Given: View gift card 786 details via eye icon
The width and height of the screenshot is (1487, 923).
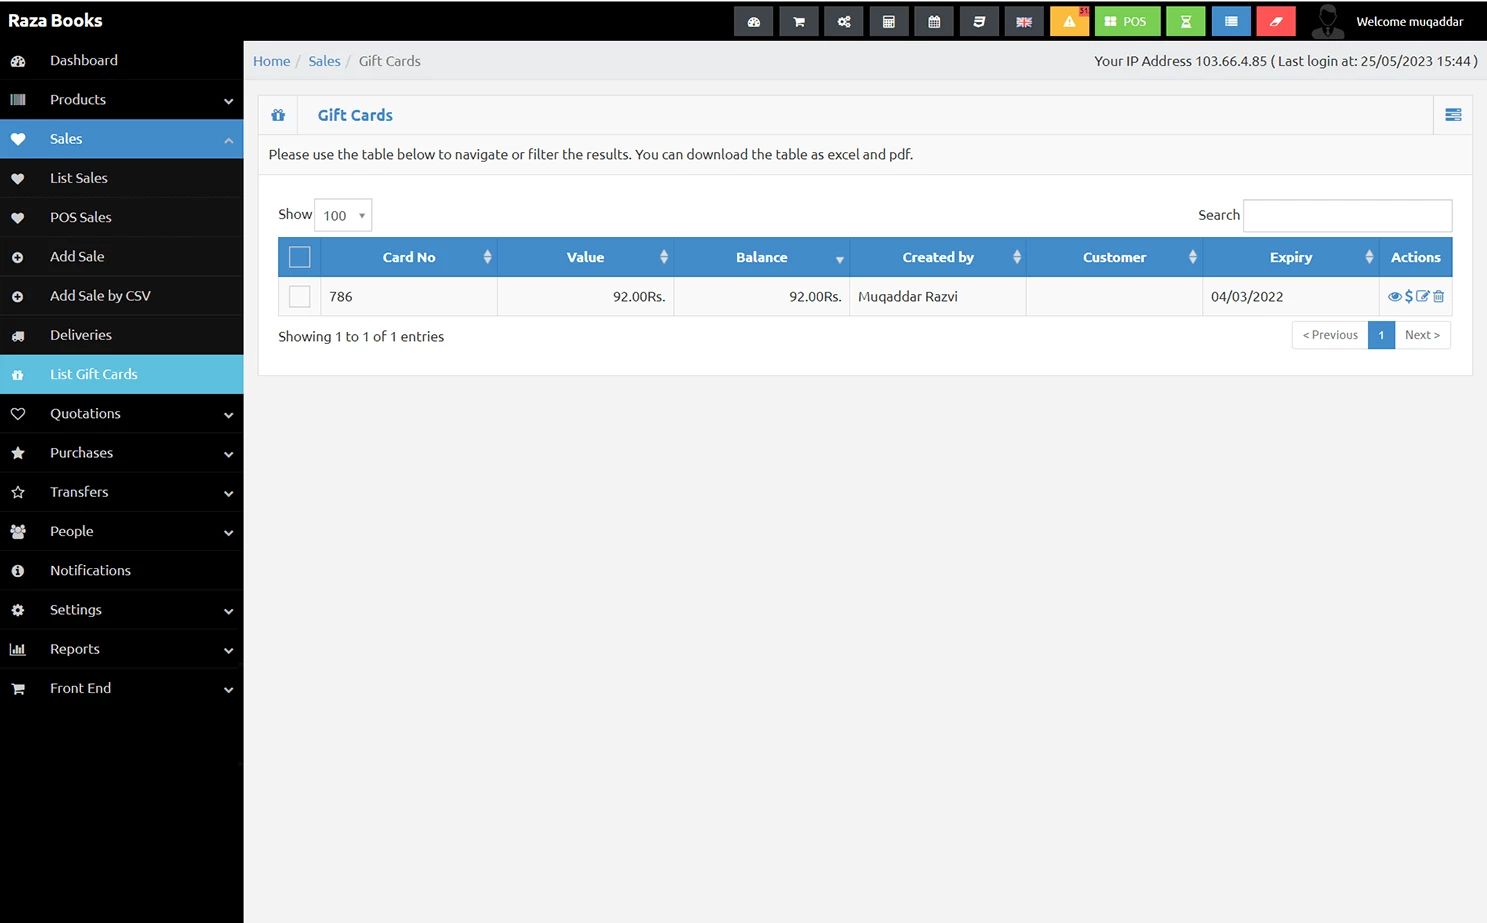Looking at the screenshot, I should pos(1394,297).
